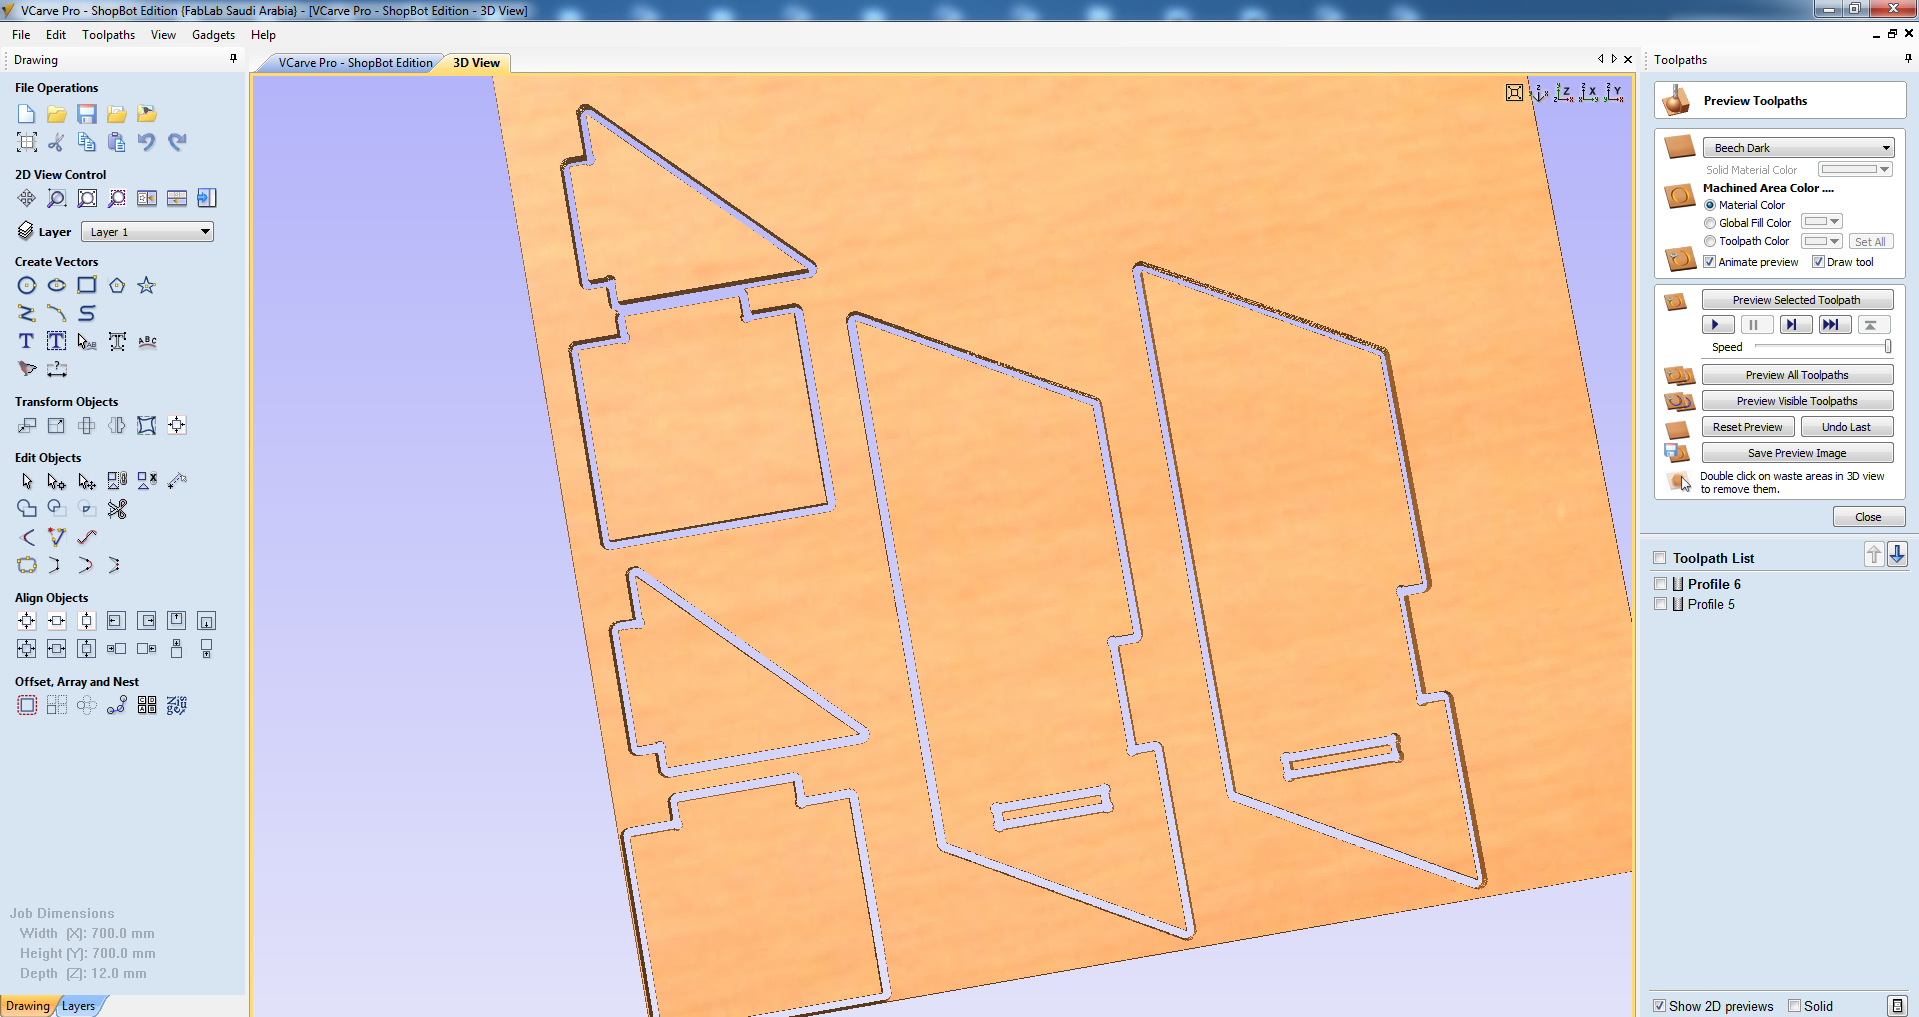
Task: Click Preview Selected Toolpath button
Action: click(x=1797, y=300)
